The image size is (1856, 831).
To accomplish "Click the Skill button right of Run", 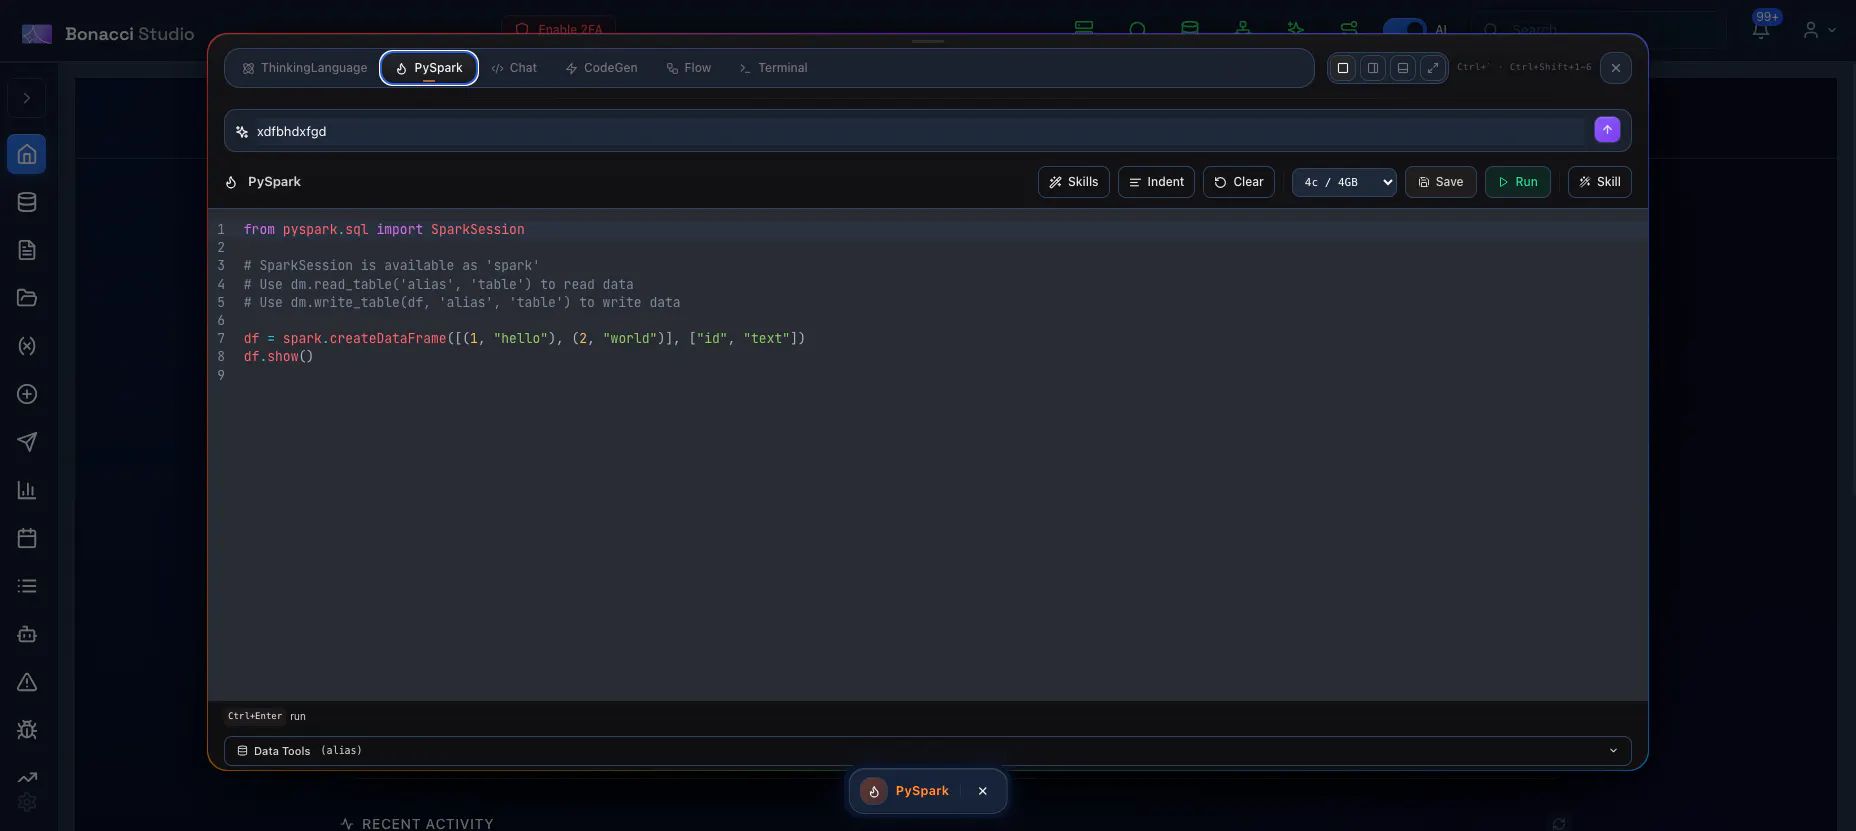I will tap(1600, 182).
